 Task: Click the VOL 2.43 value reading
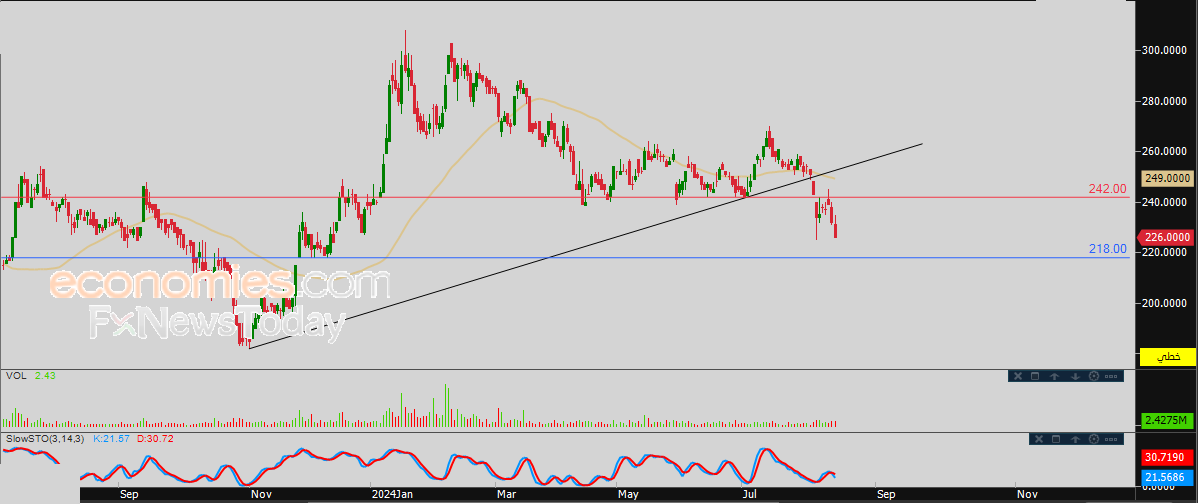pos(45,376)
